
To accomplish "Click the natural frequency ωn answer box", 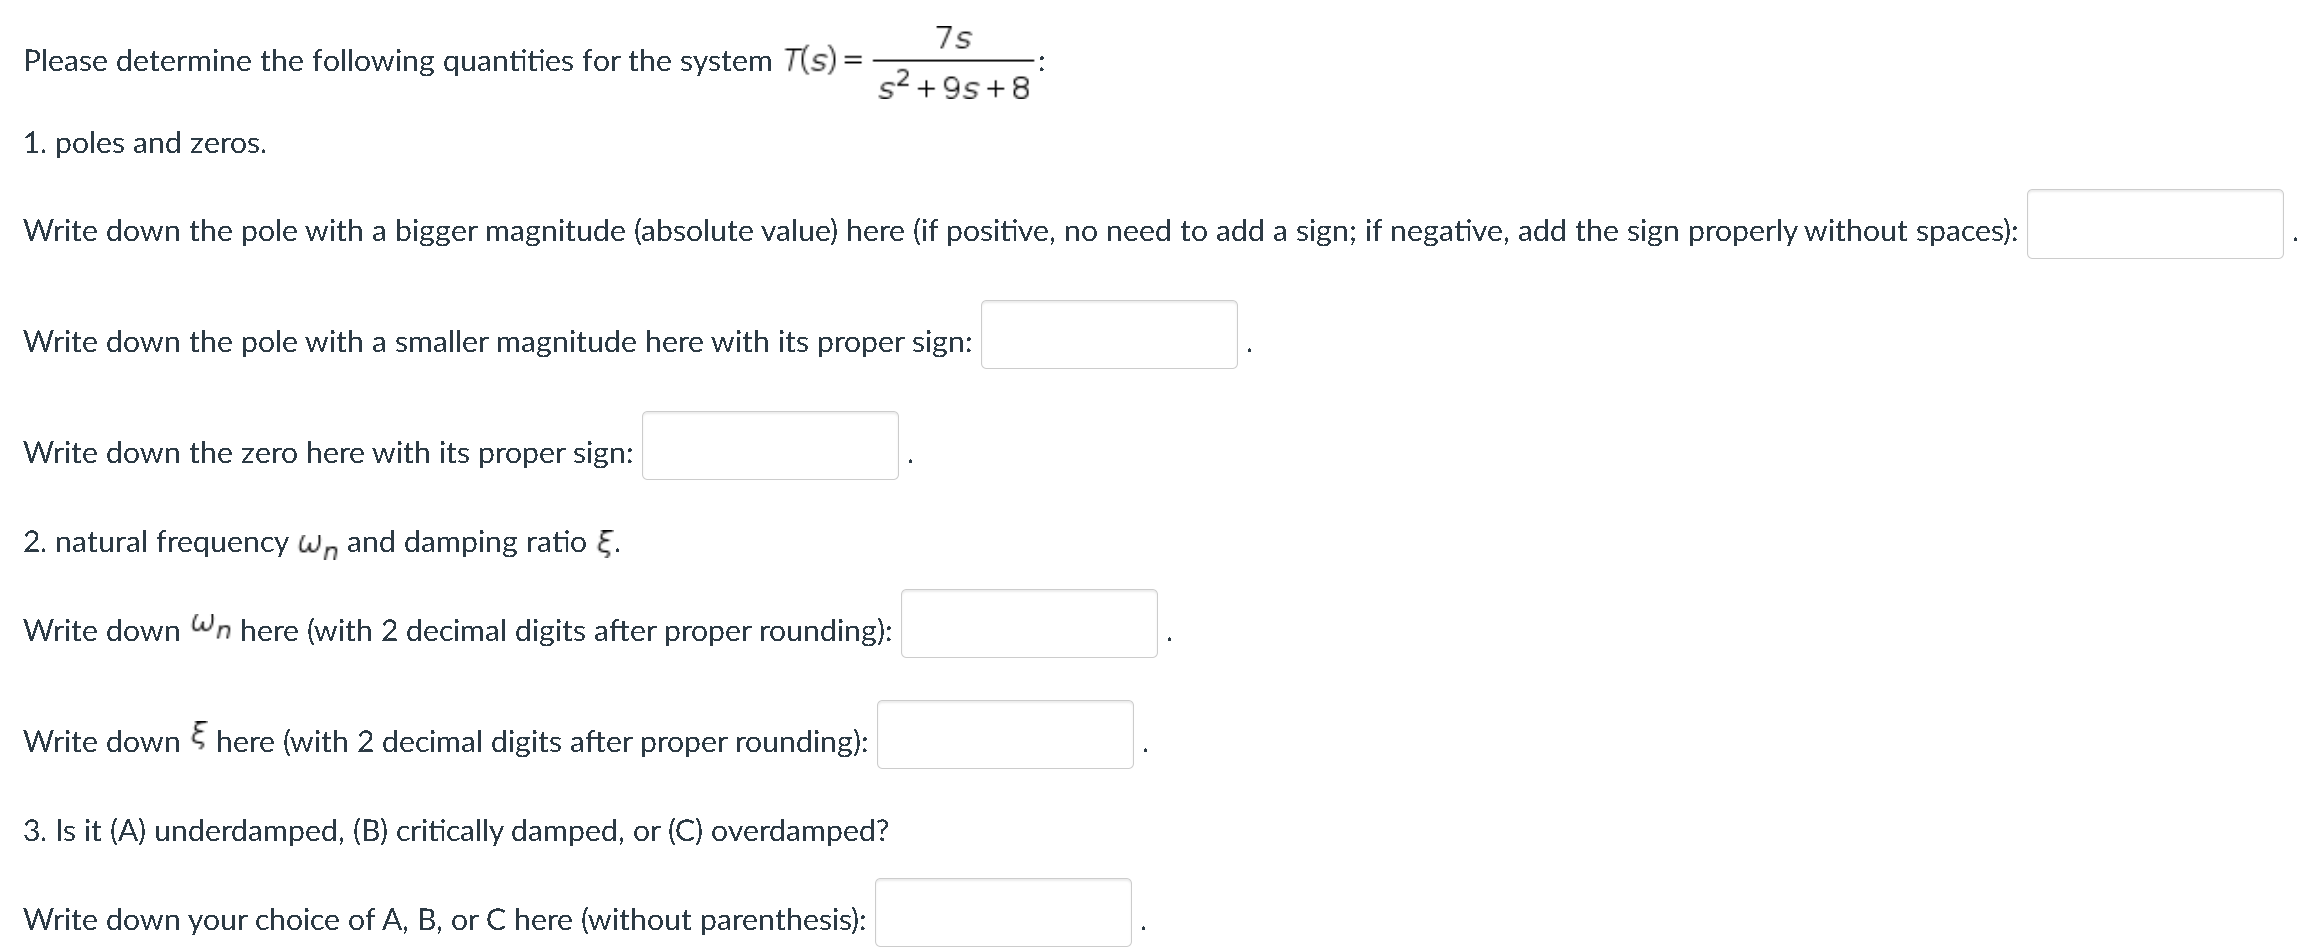I will (x=1029, y=625).
